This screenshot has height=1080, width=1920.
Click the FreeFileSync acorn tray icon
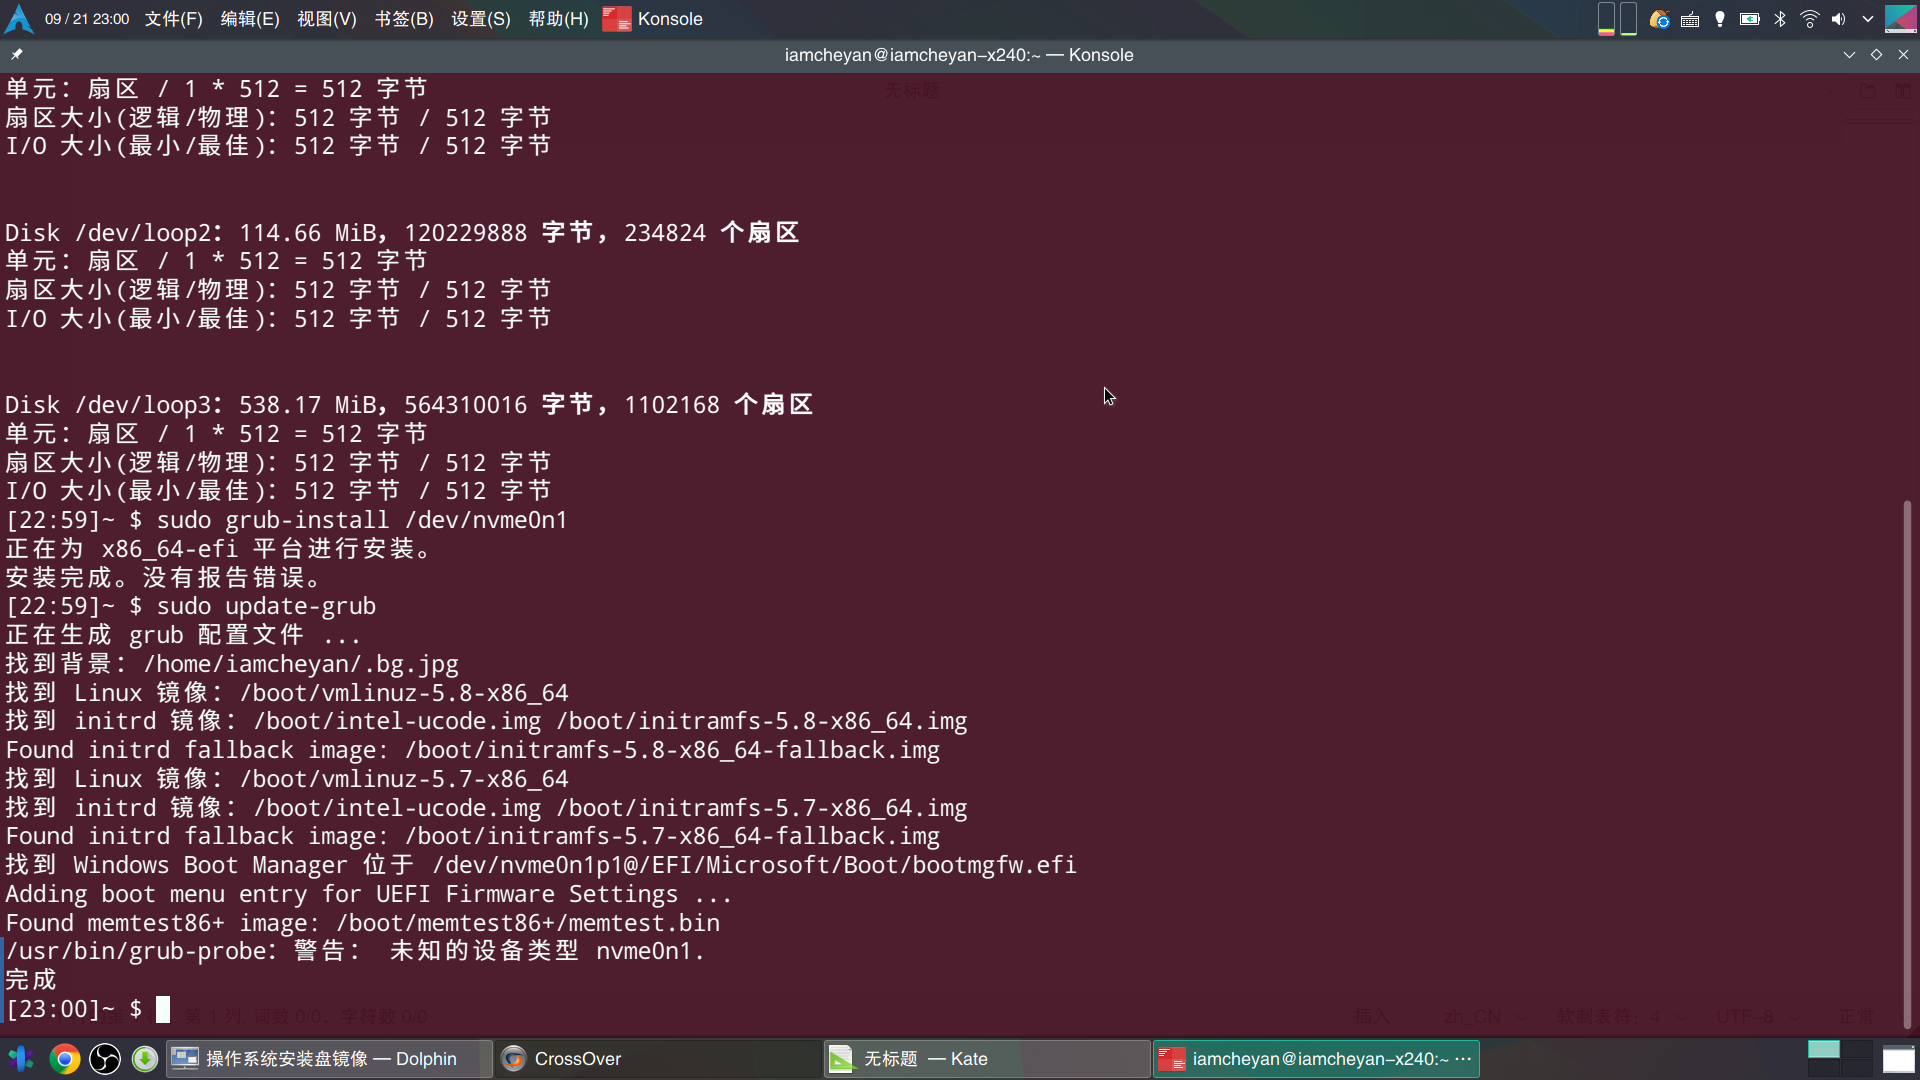[x=1659, y=19]
